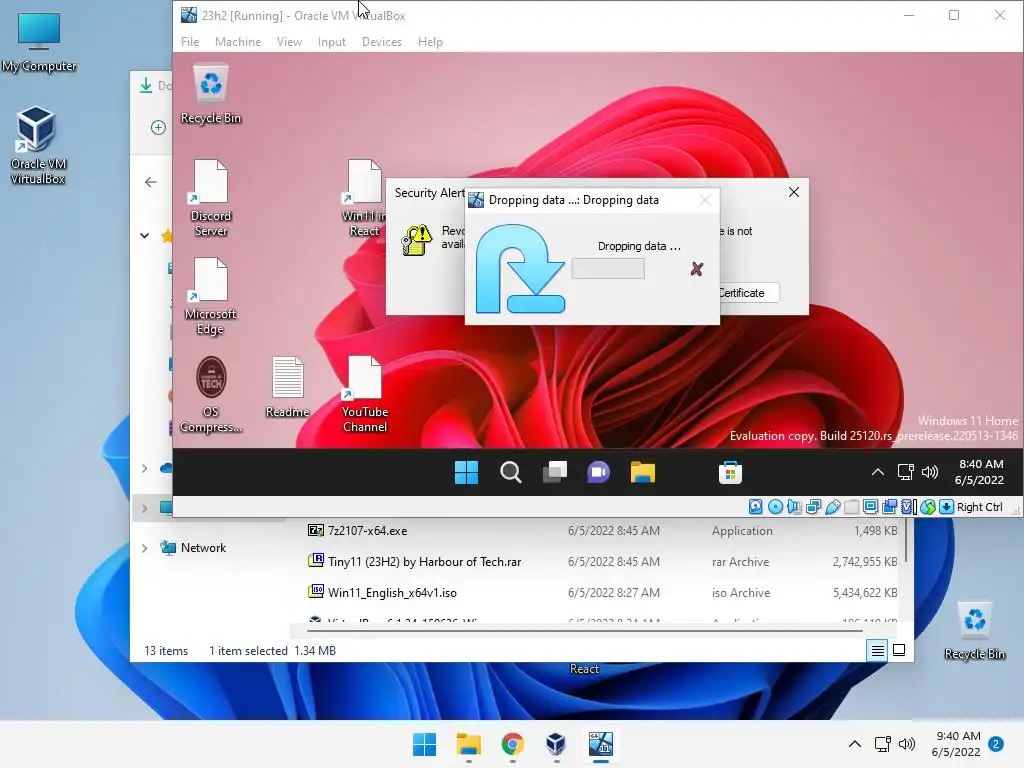Open the VM clock showing 8:40 AM
1024x768 pixels.
(980, 472)
